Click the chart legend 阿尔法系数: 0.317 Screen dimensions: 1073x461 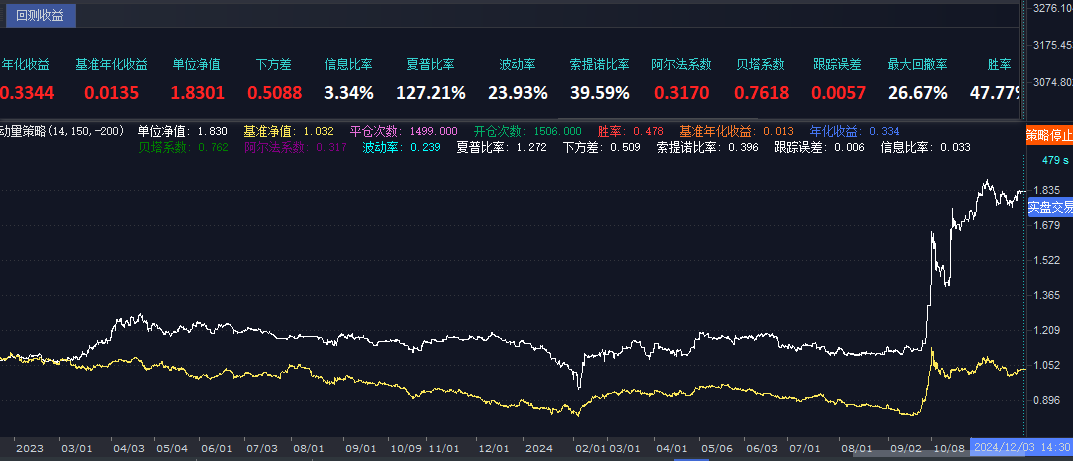pyautogui.click(x=295, y=147)
